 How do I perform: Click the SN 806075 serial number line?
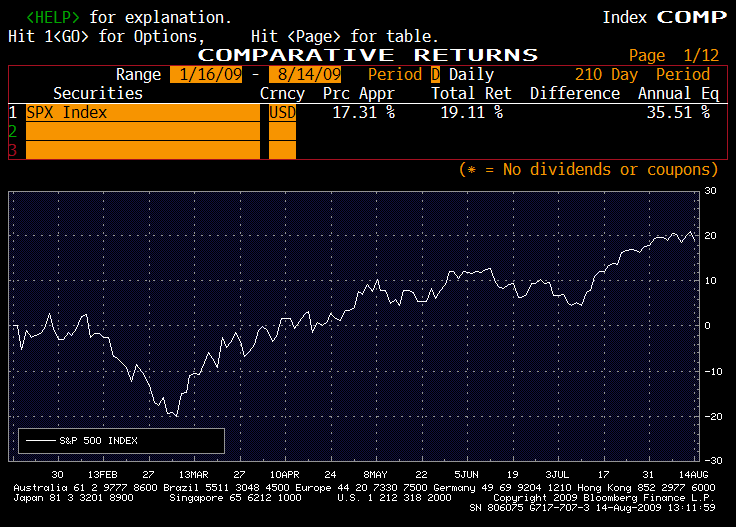592,508
